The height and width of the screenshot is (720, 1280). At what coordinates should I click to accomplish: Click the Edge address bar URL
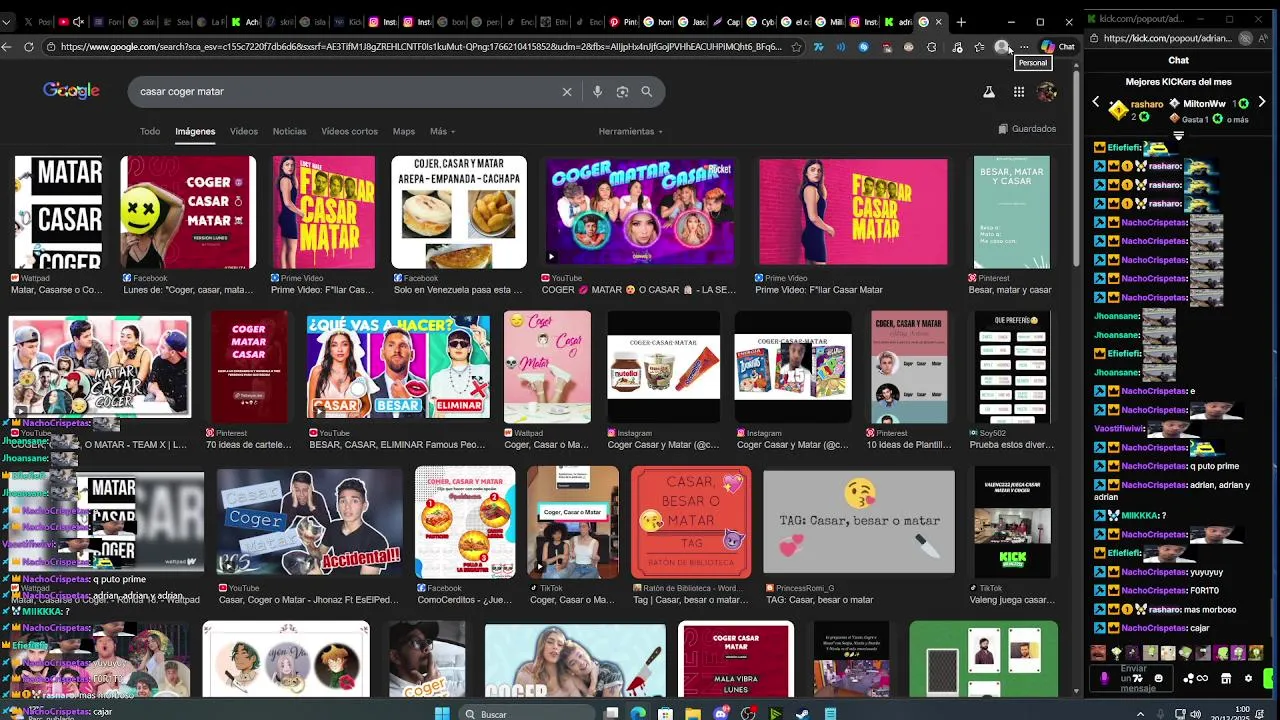coord(420,47)
